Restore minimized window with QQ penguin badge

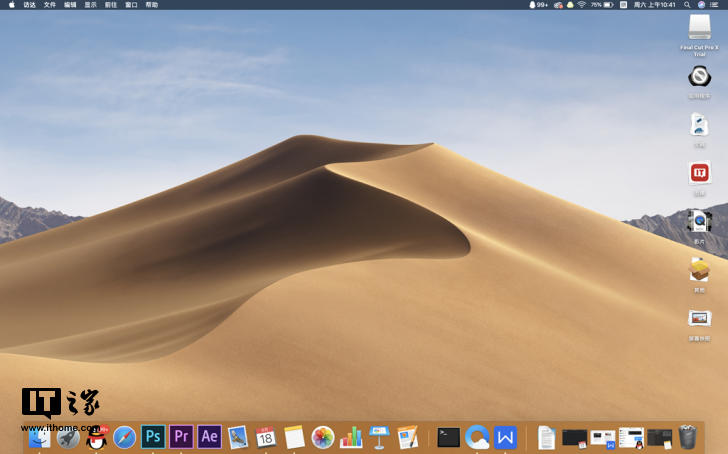pyautogui.click(x=631, y=438)
